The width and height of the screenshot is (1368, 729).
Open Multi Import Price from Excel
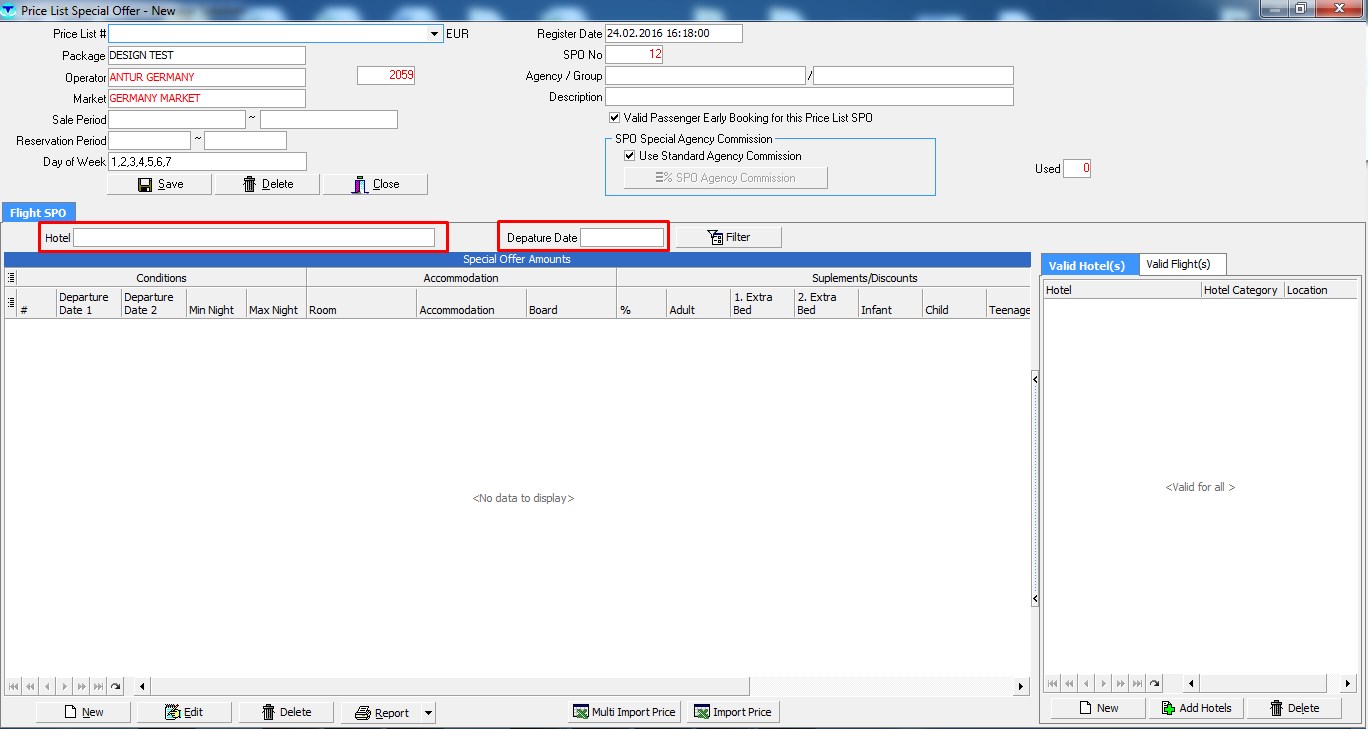coord(625,712)
